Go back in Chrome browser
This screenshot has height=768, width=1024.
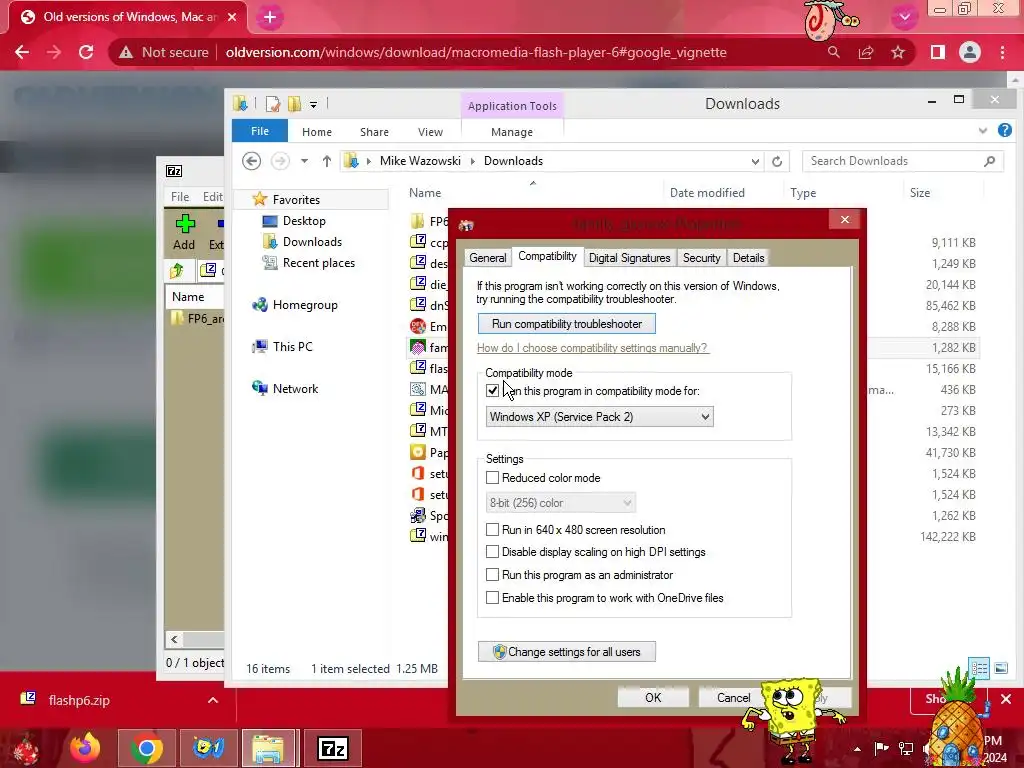22,52
